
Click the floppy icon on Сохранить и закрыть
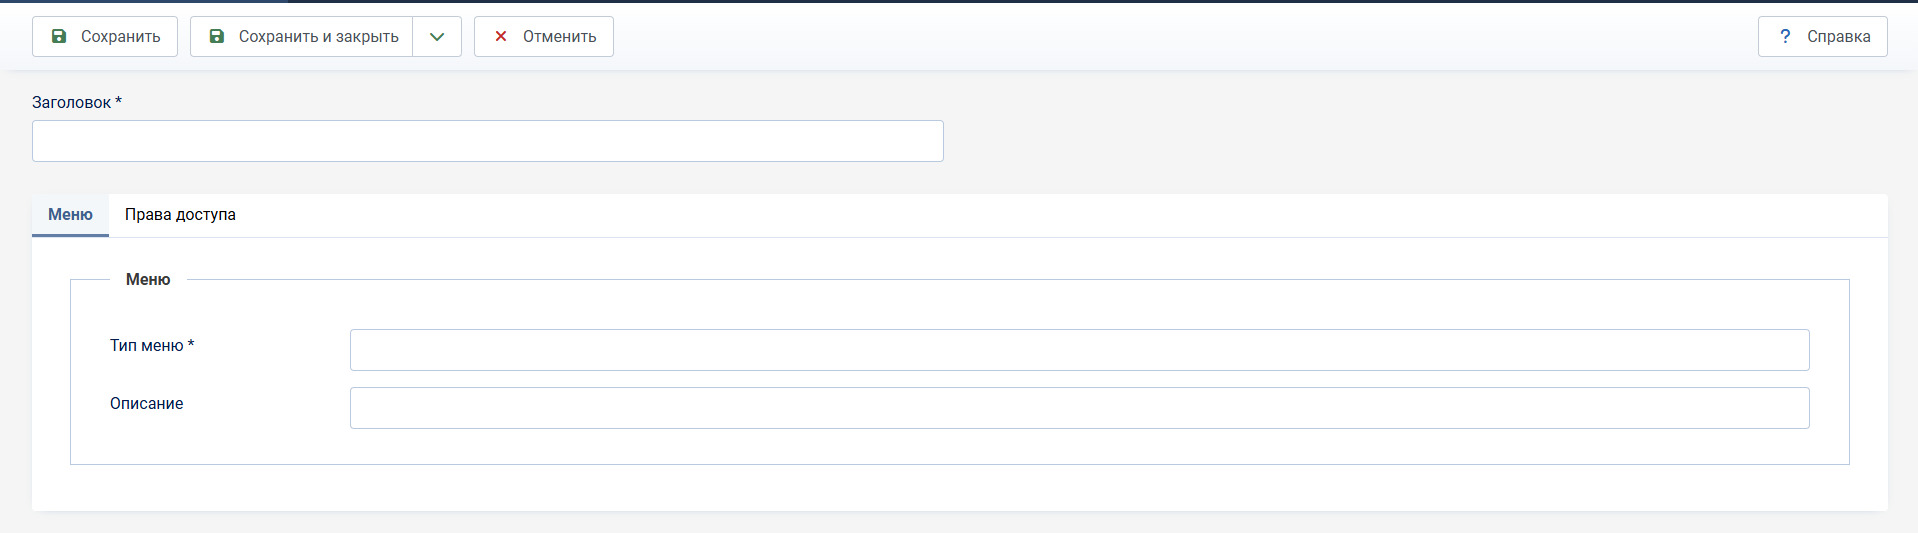tap(216, 36)
